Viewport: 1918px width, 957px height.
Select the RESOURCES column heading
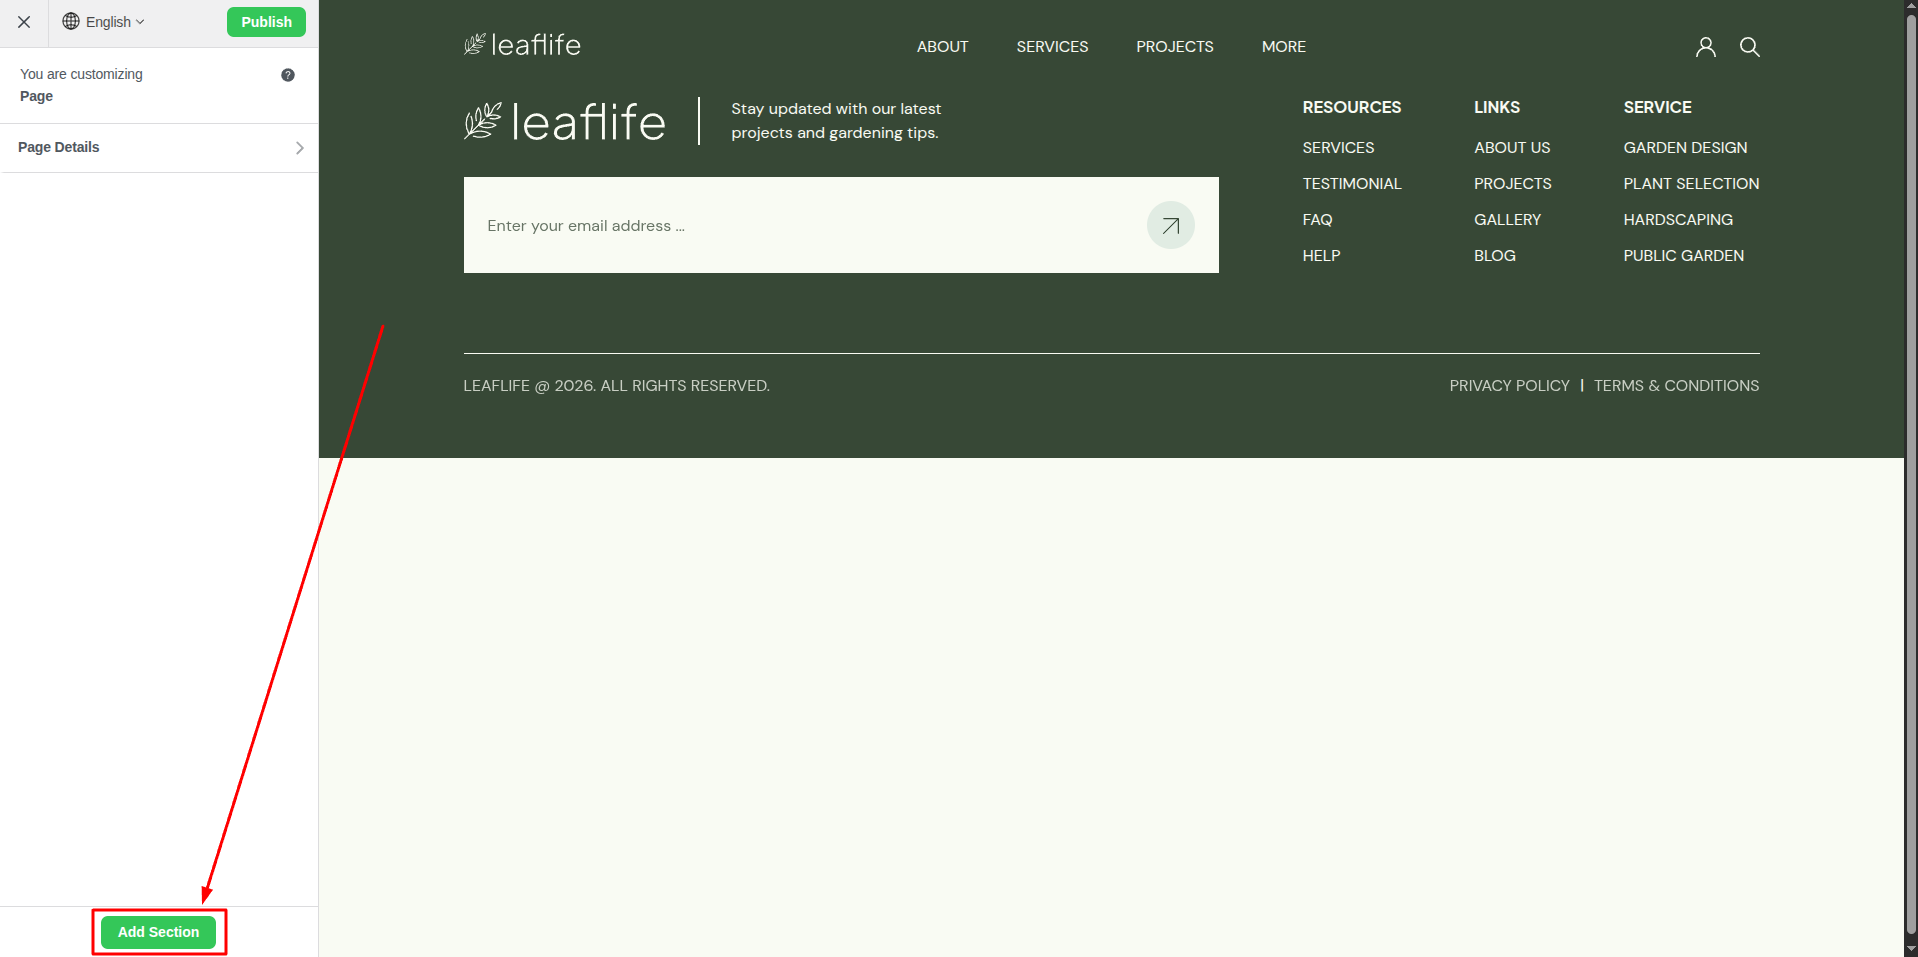1351,107
